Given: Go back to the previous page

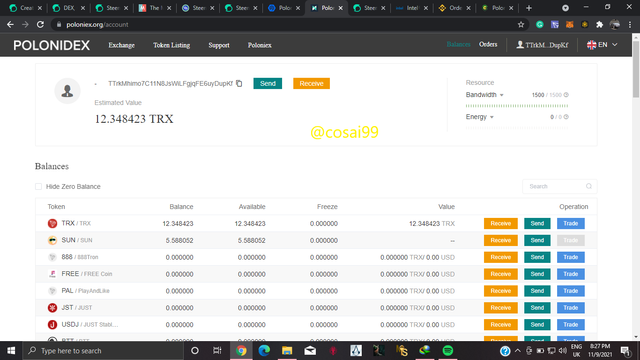Looking at the screenshot, I should pyautogui.click(x=10, y=24).
